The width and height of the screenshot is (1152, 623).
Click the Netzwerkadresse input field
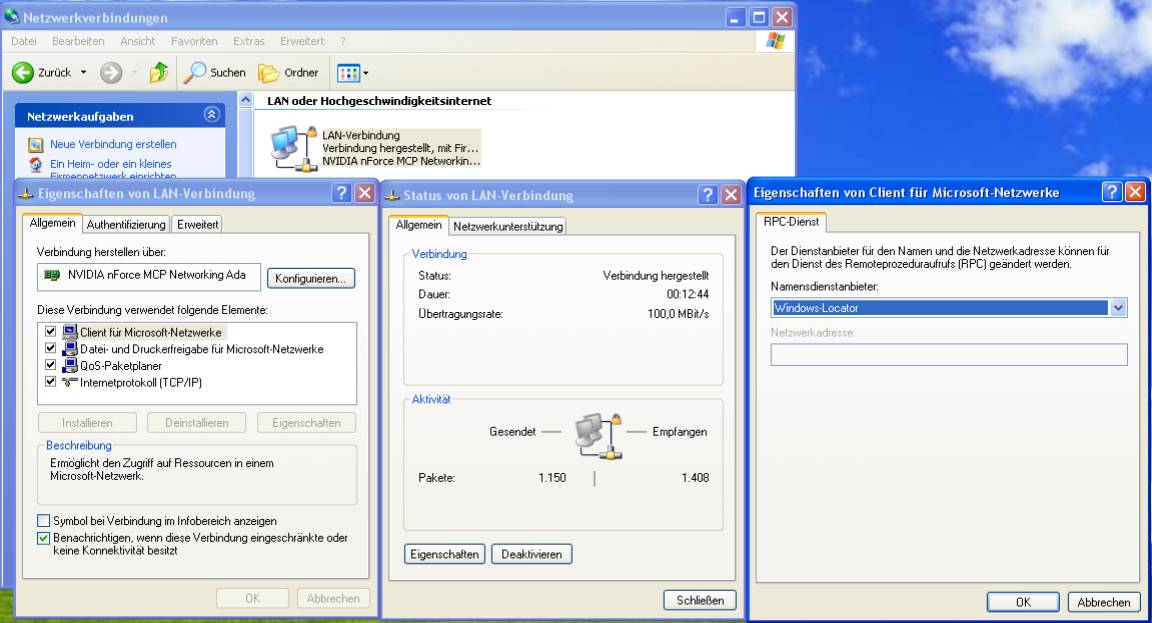(948, 355)
